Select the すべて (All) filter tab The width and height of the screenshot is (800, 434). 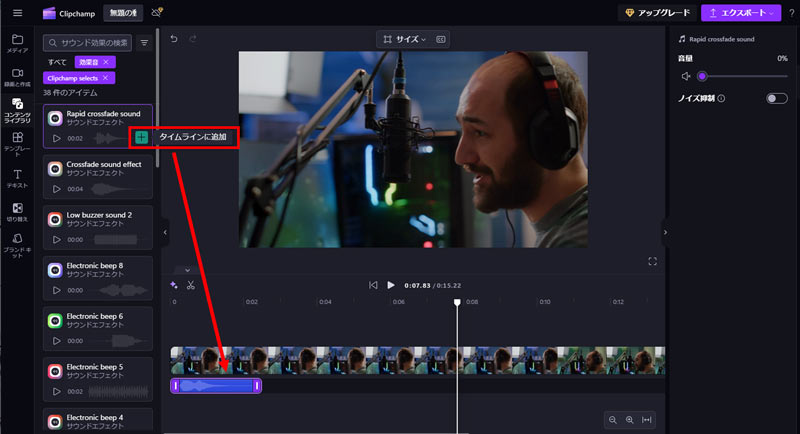point(58,62)
